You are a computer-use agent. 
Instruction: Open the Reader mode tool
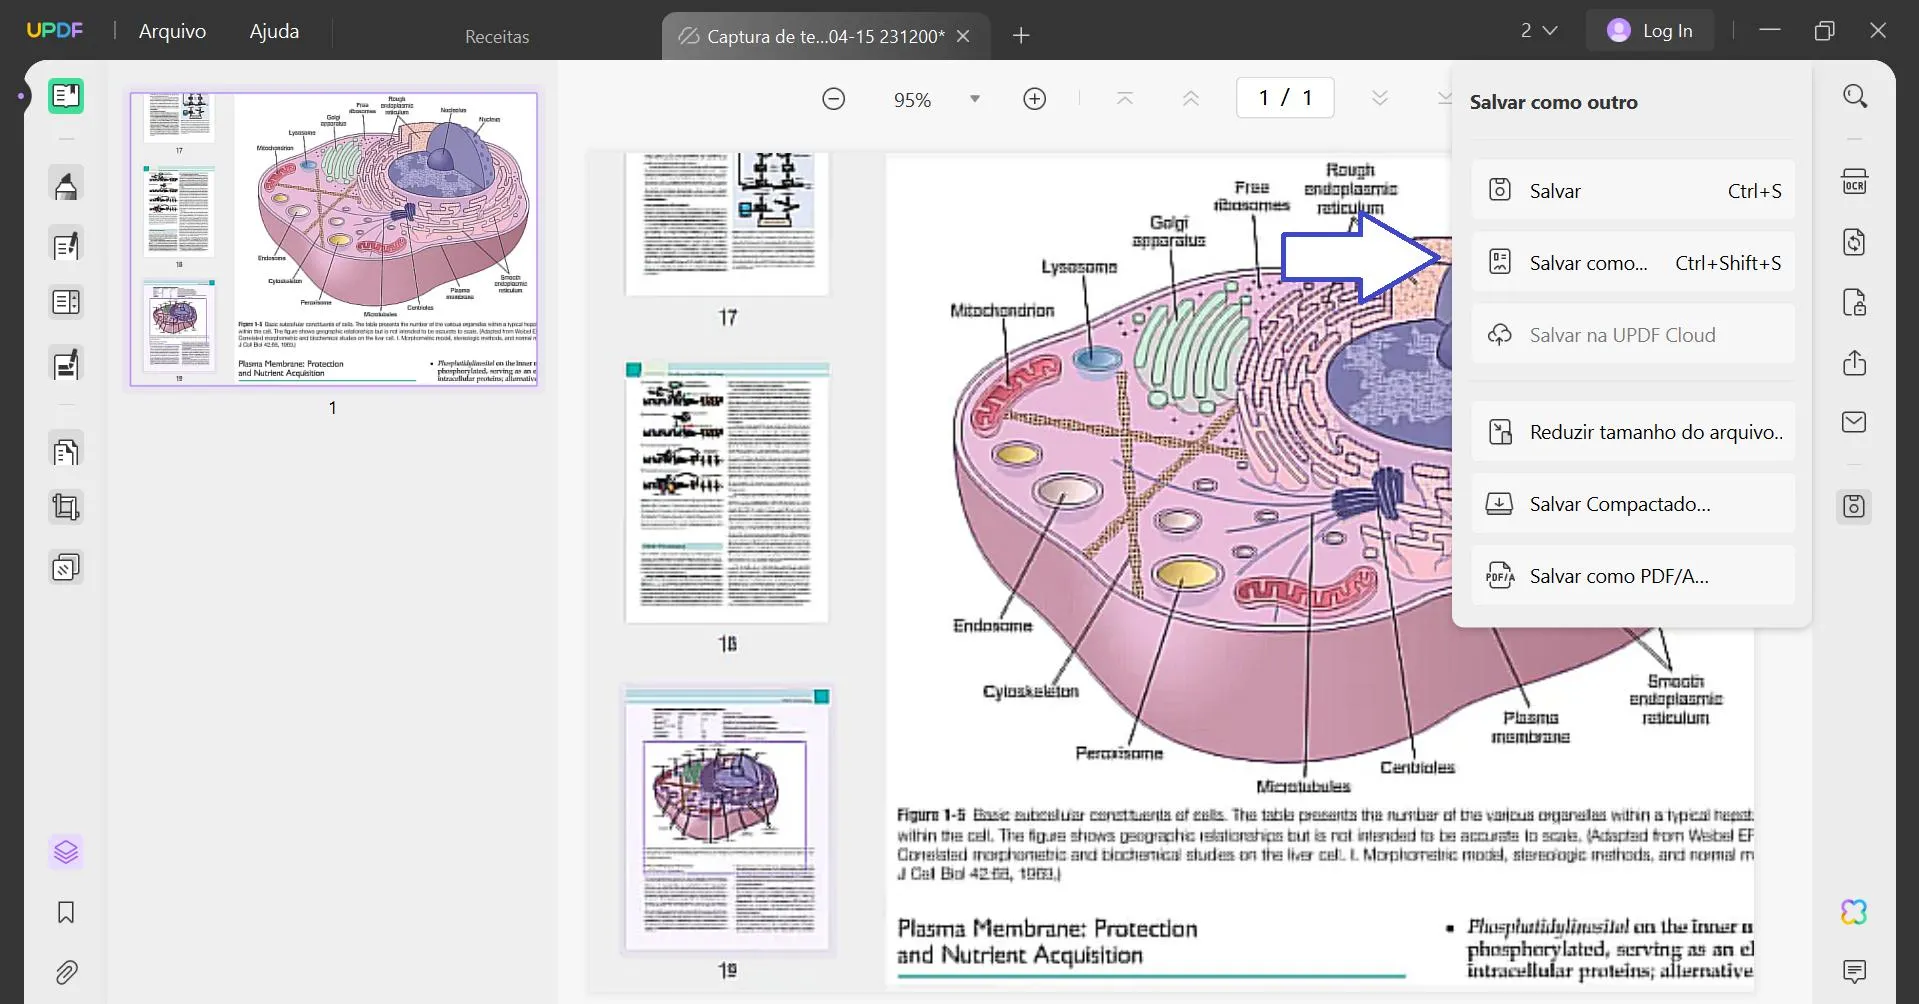point(66,96)
